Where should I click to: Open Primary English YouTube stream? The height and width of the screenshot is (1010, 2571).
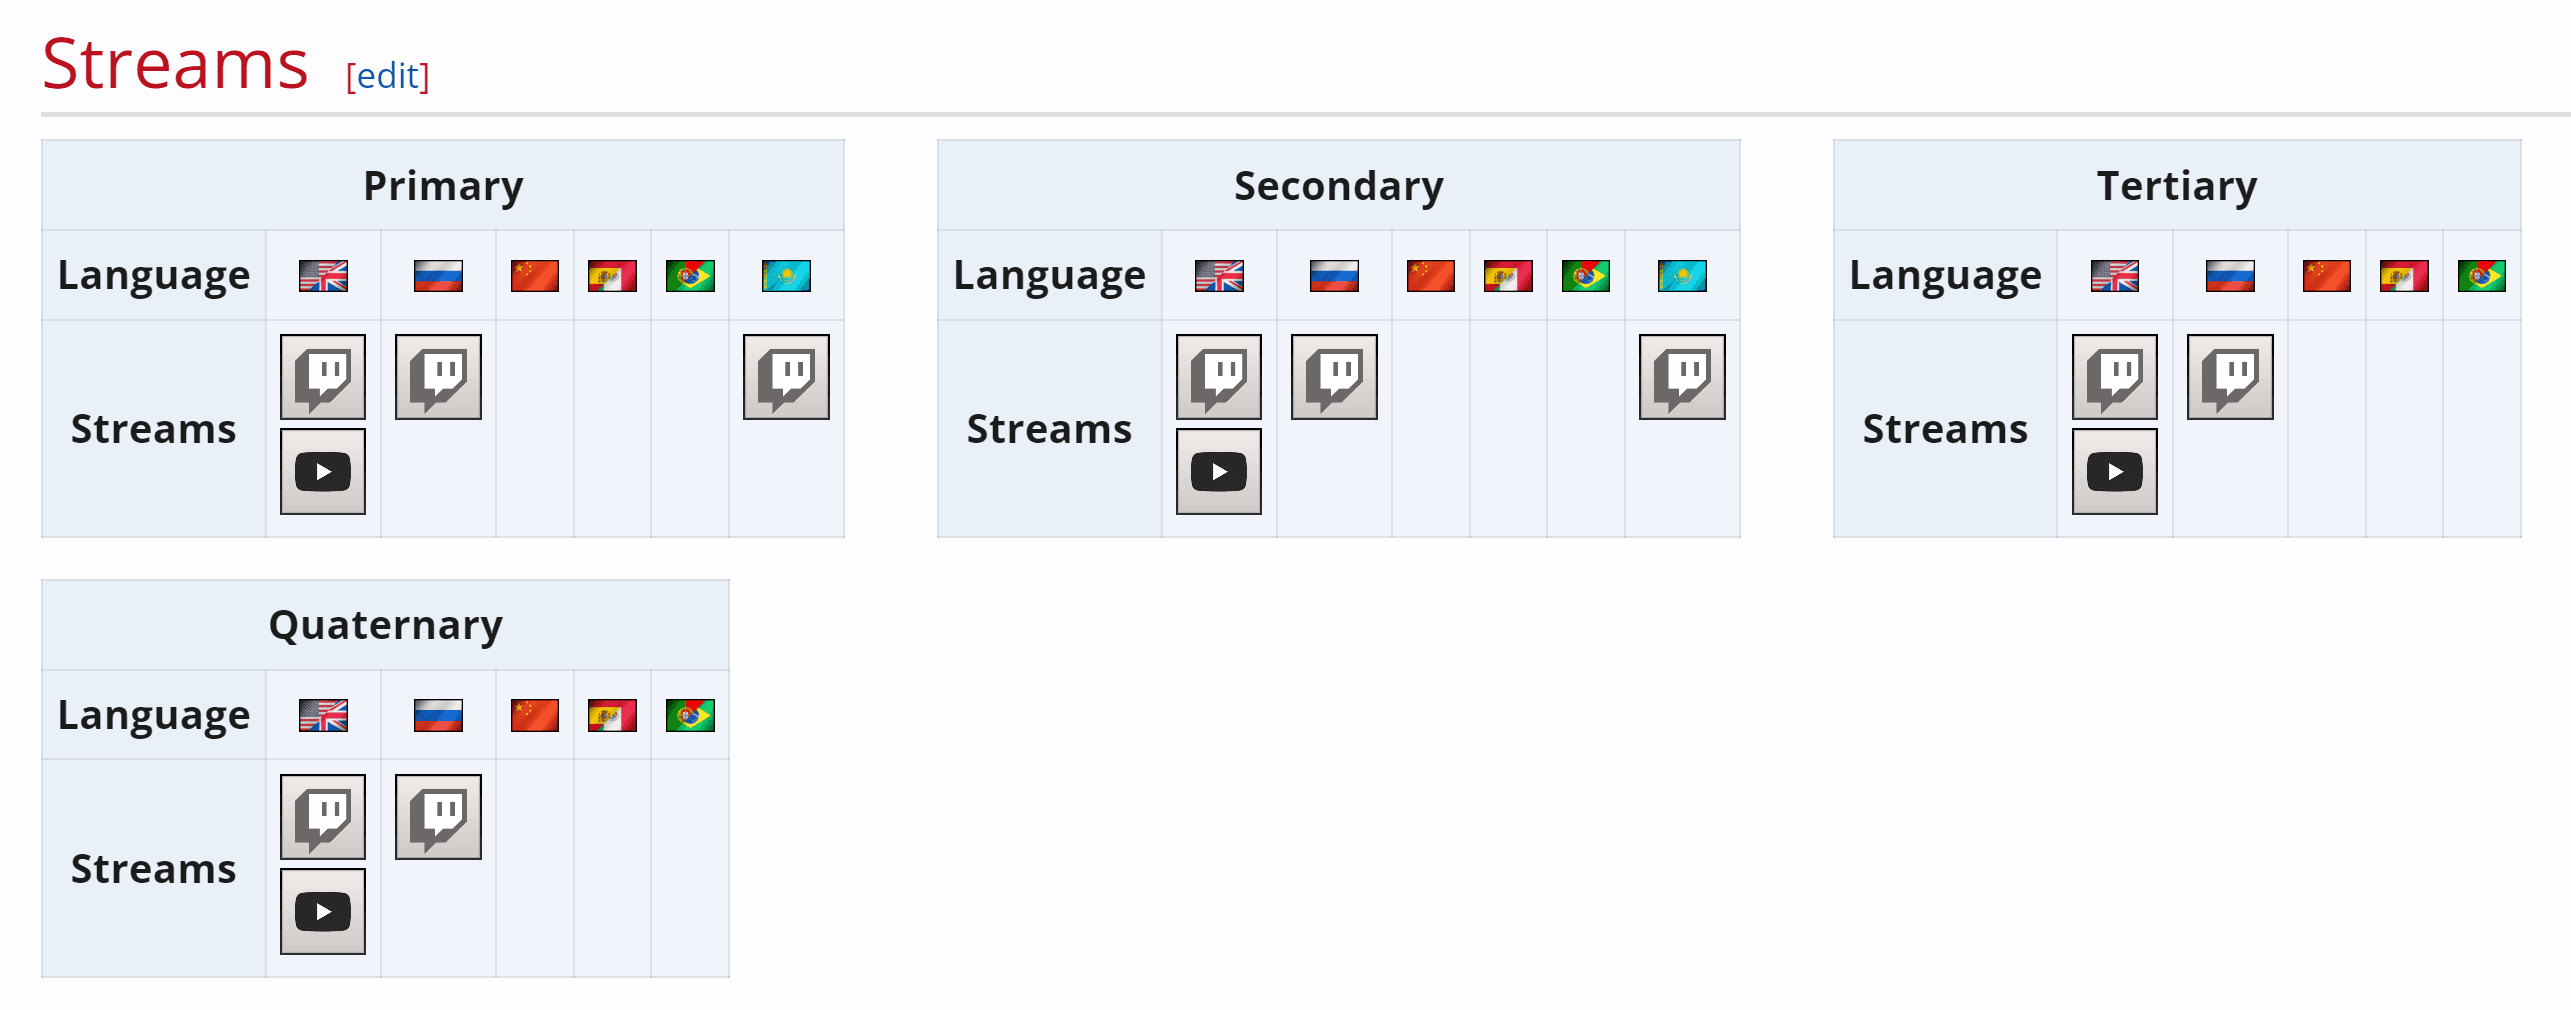(323, 471)
